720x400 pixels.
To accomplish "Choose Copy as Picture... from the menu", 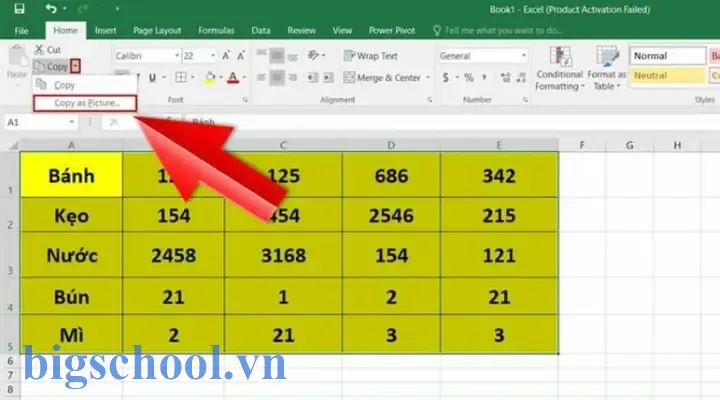I will 85,103.
